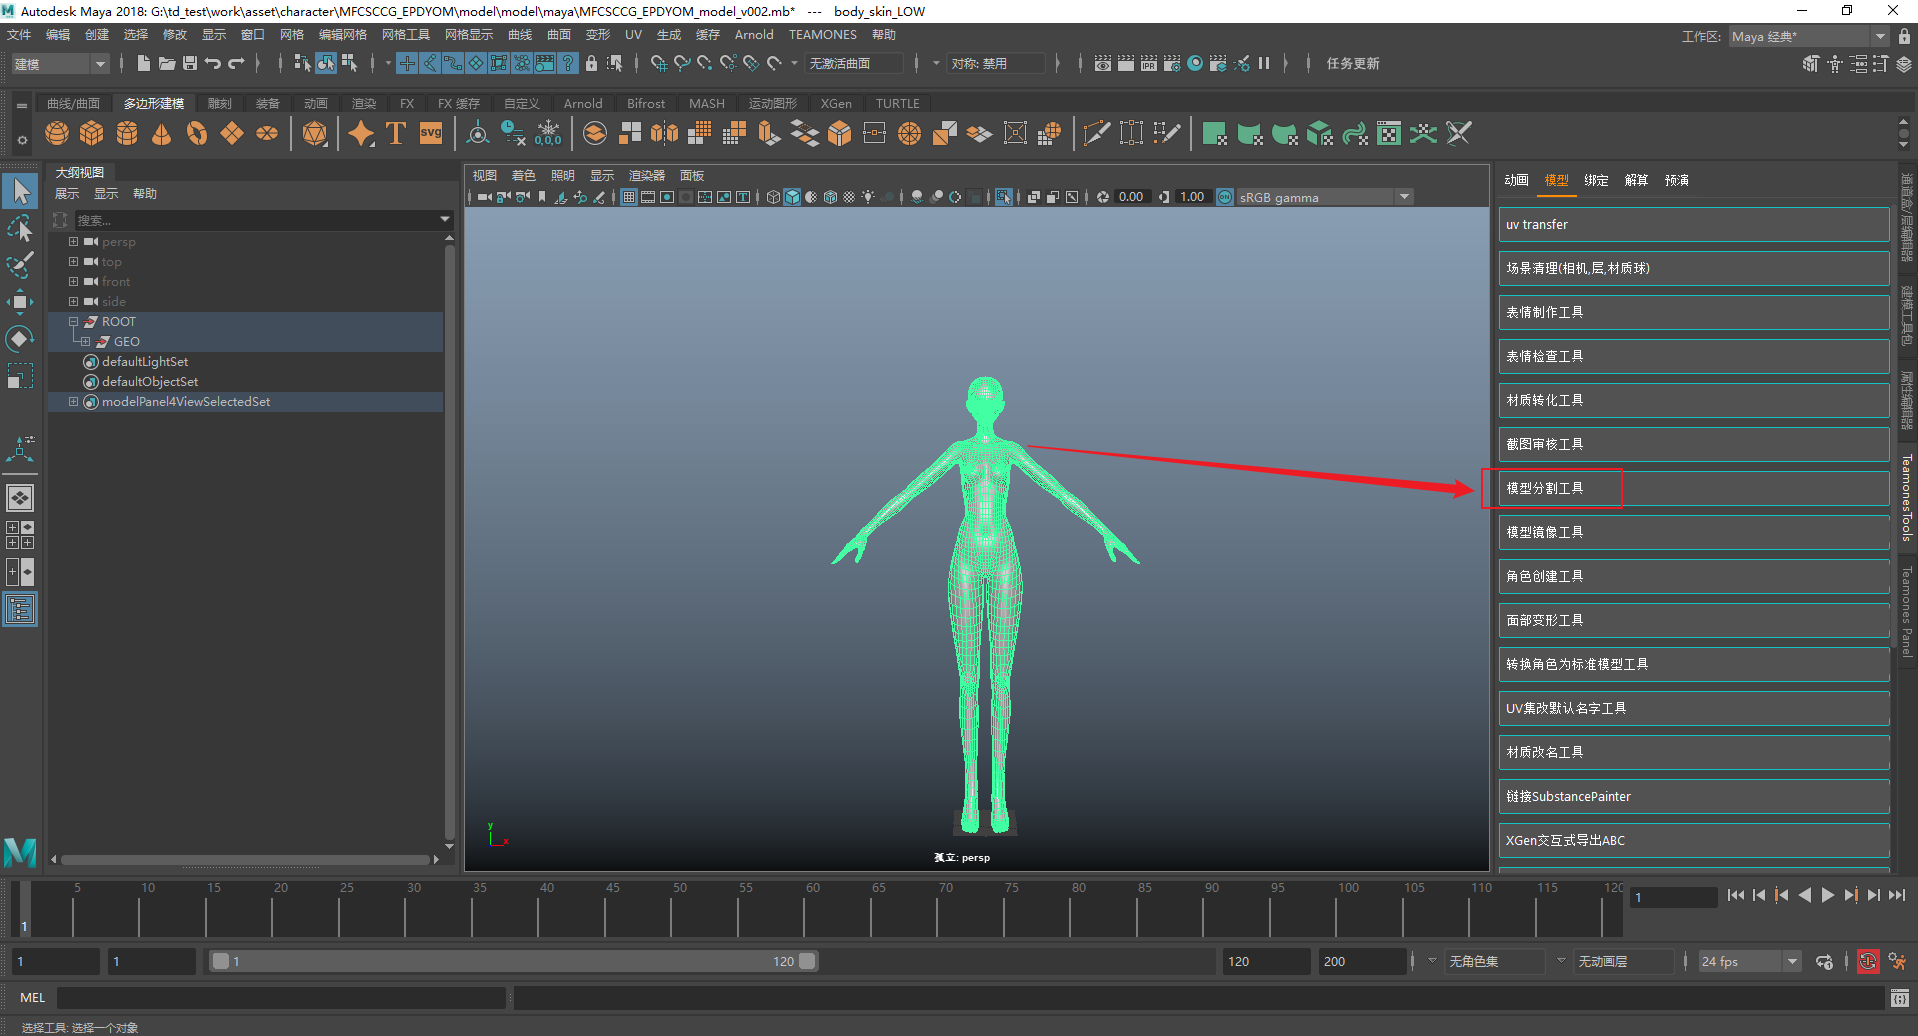
Task: Toggle loop playback mode button
Action: 1824,962
